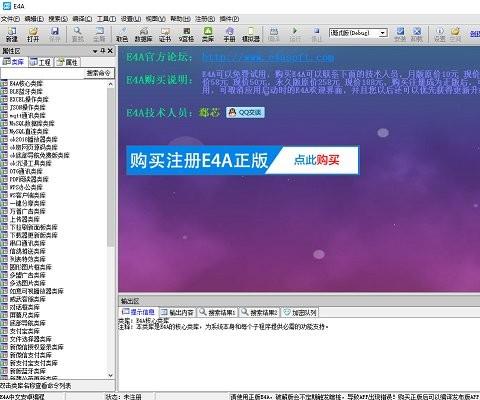Click the 购买注册E4A正版 purchase banner

pos(243,160)
